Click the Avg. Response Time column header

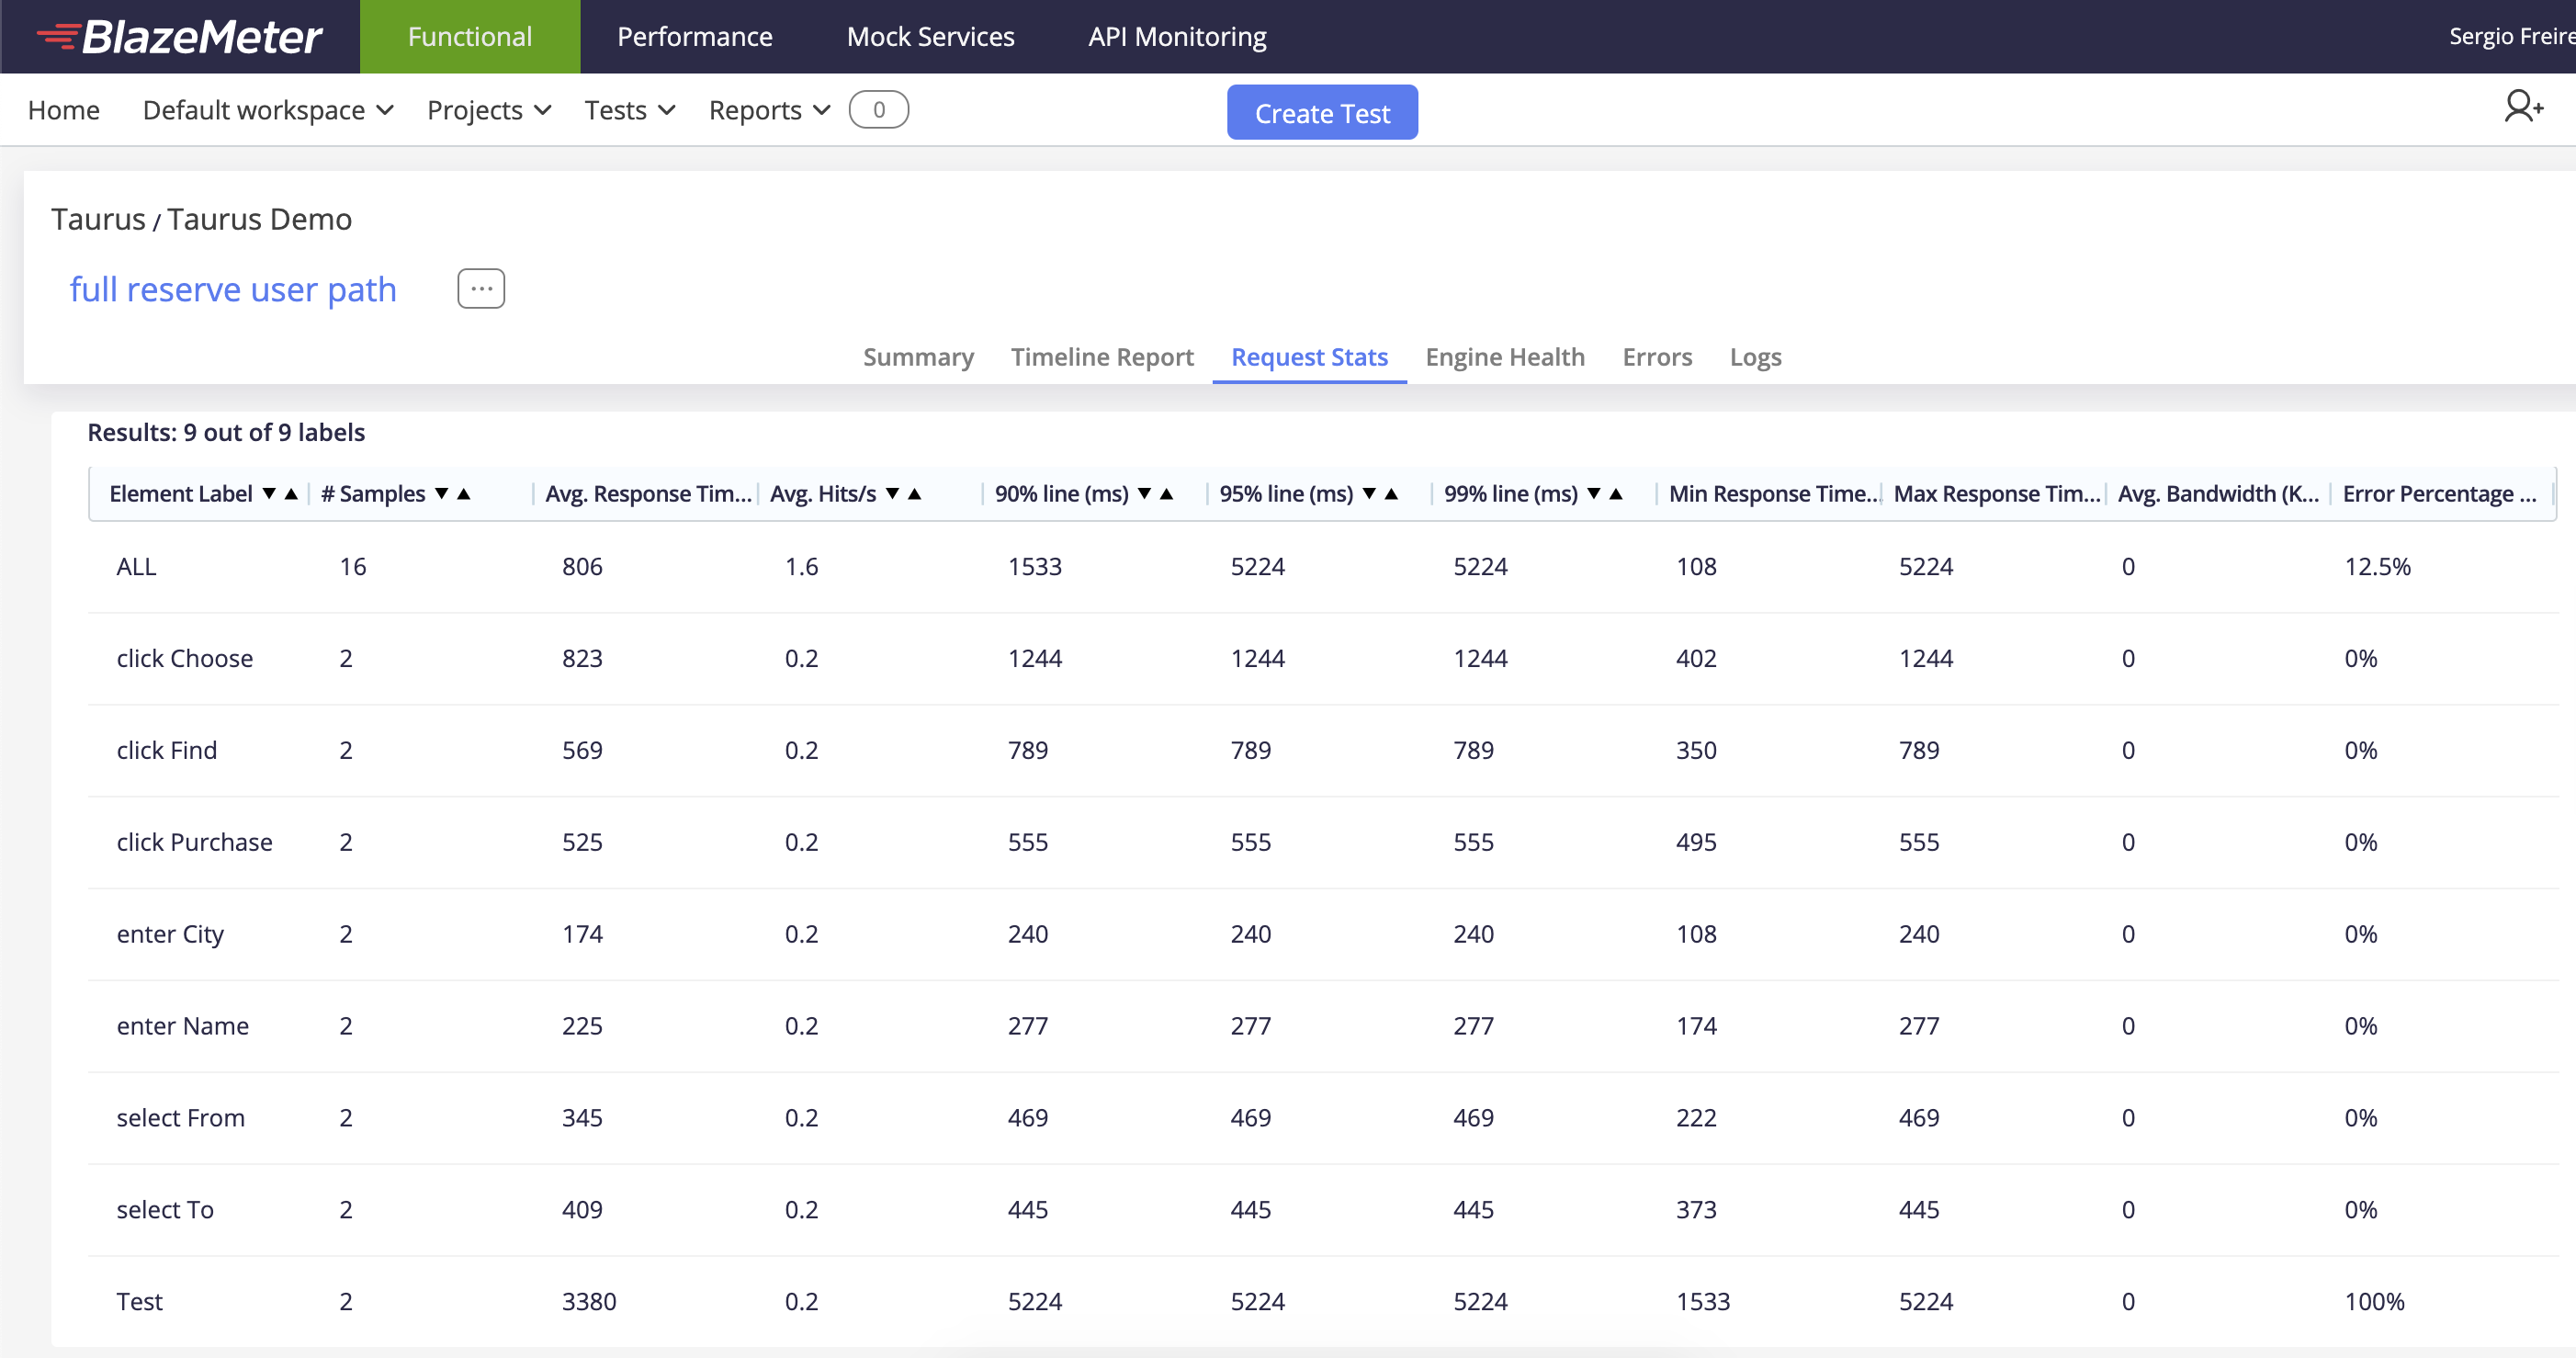pyautogui.click(x=648, y=494)
